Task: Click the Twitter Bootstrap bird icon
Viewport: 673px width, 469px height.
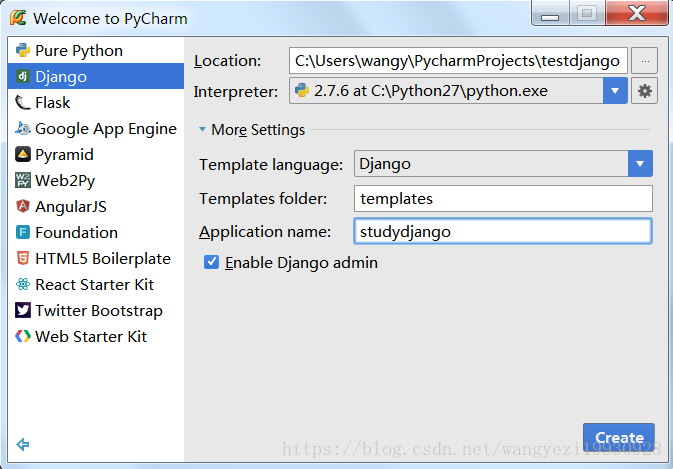Action: (22, 310)
